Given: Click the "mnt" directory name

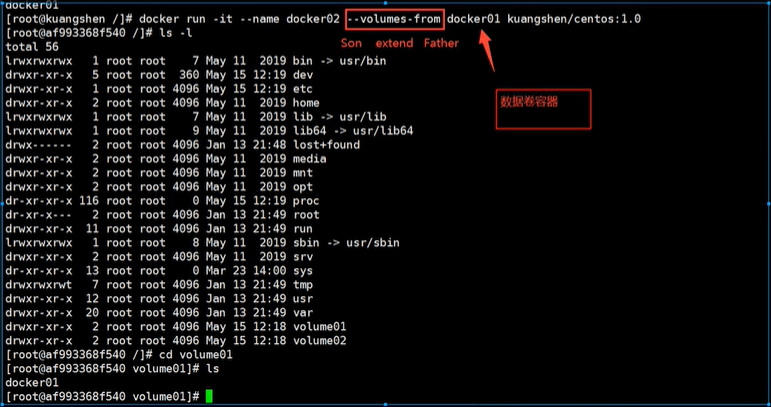Looking at the screenshot, I should (x=302, y=173).
